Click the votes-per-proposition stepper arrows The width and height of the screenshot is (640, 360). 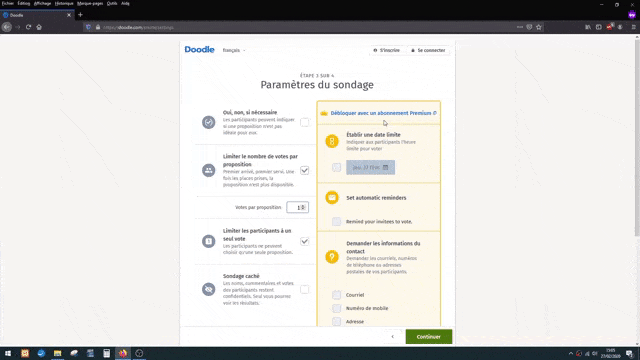click(303, 207)
